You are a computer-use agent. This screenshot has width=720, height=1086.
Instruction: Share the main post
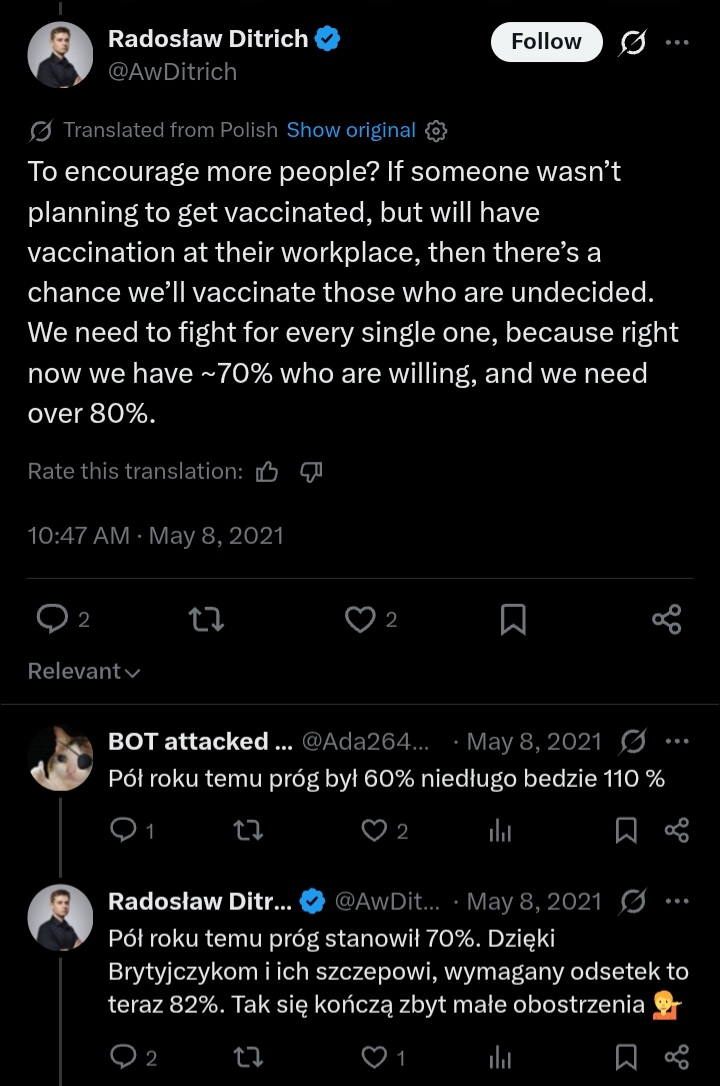666,620
